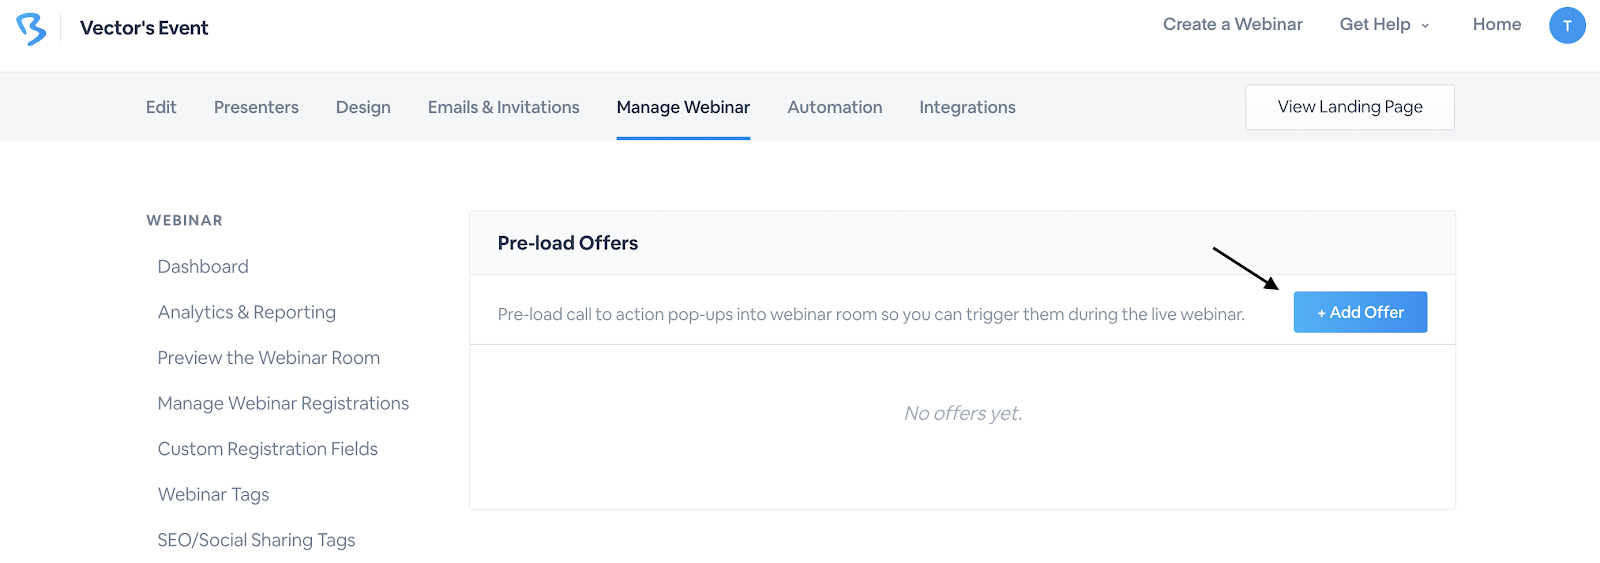Select Preview the Webinar Room
The image size is (1600, 563).
click(x=268, y=358)
